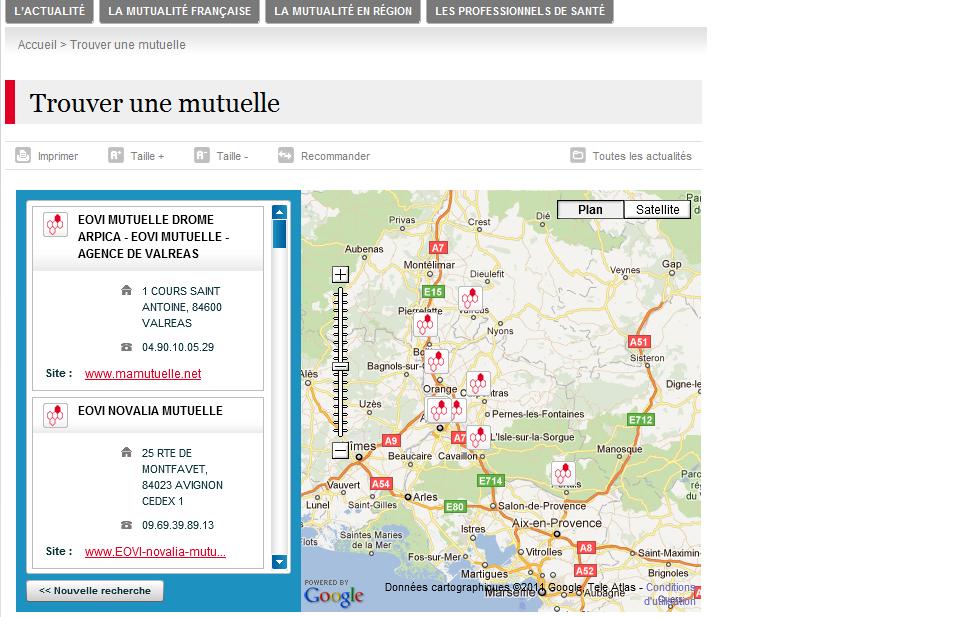Click address '1 COURS SAINT ANTOINE, 84600 VALREAS'
The width and height of the screenshot is (960, 617).
point(182,307)
